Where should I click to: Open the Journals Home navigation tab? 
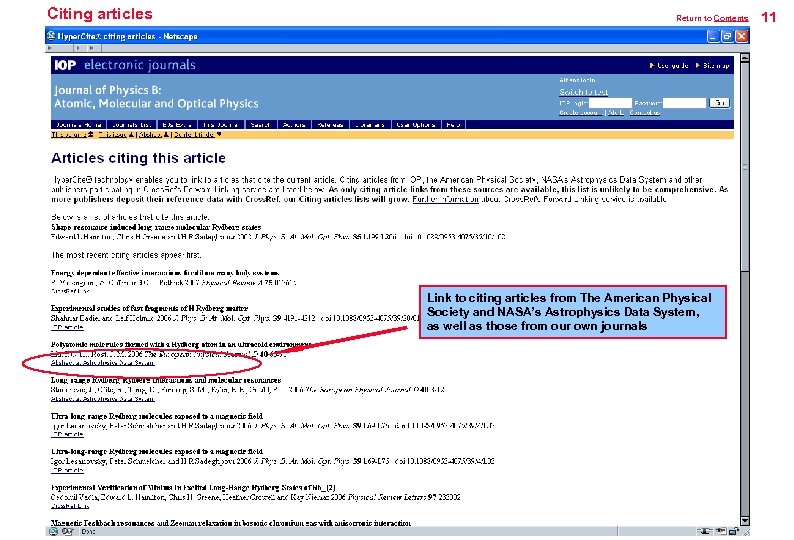pyautogui.click(x=79, y=125)
